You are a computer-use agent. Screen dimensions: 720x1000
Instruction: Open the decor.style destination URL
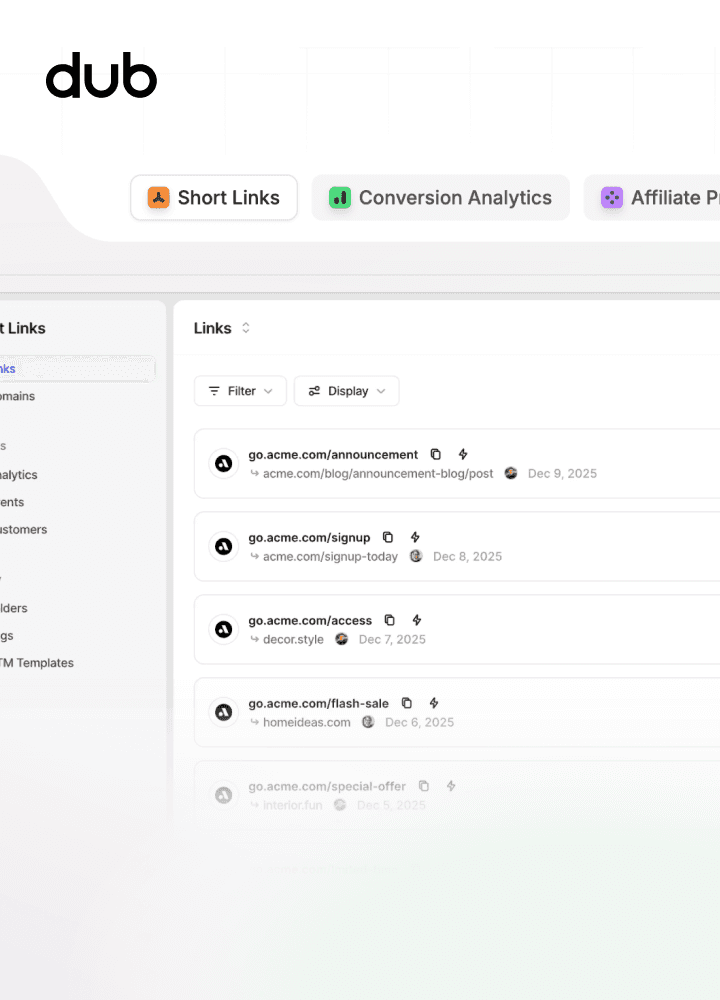(293, 639)
